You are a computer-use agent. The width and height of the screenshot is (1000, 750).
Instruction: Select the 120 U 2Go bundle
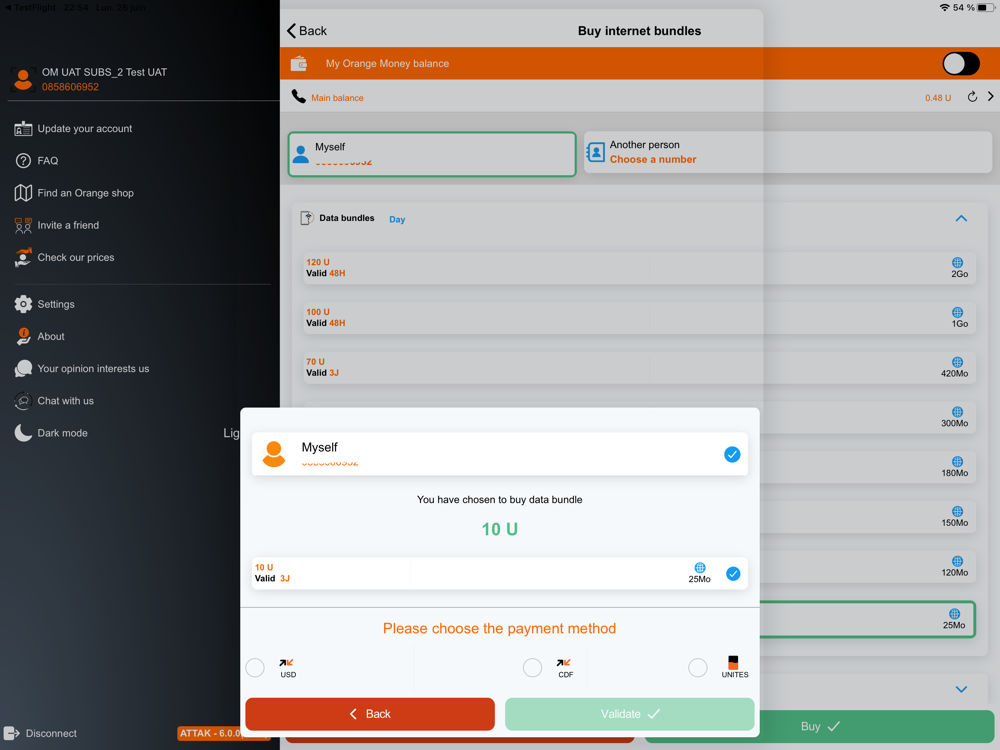point(639,267)
